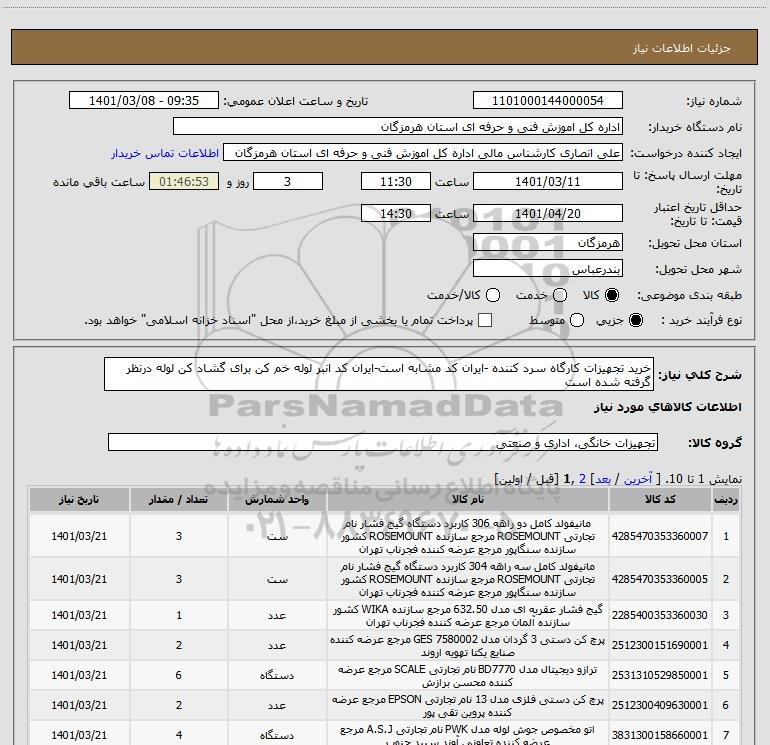Open page 2 of the items list
Viewport: 770px width, 745px height.
point(582,479)
